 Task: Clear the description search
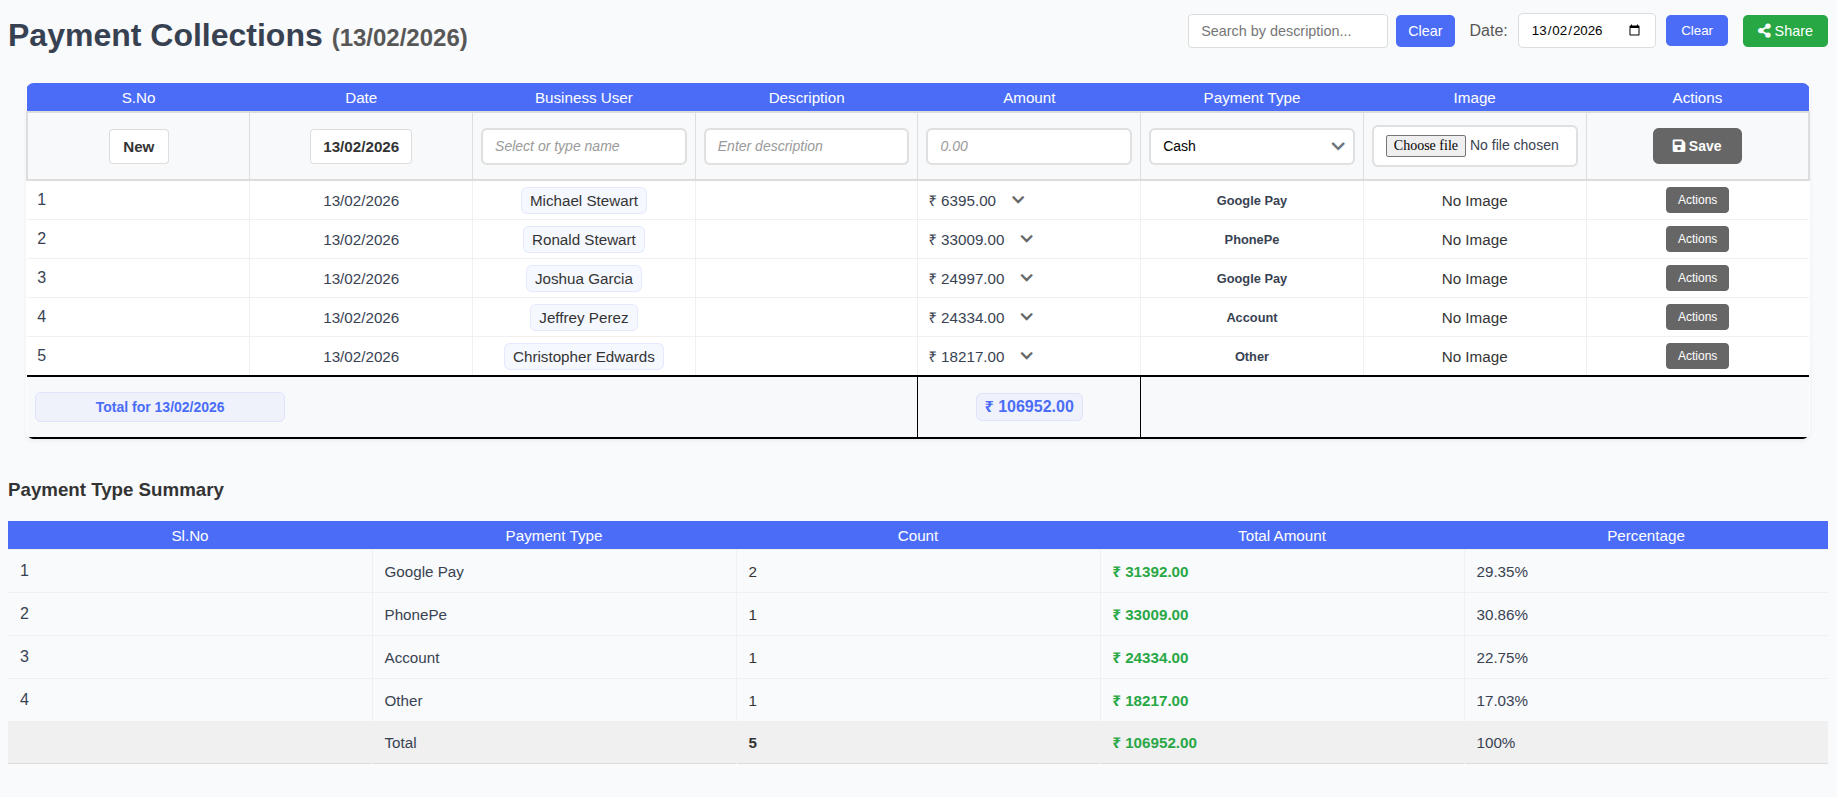coord(1425,31)
